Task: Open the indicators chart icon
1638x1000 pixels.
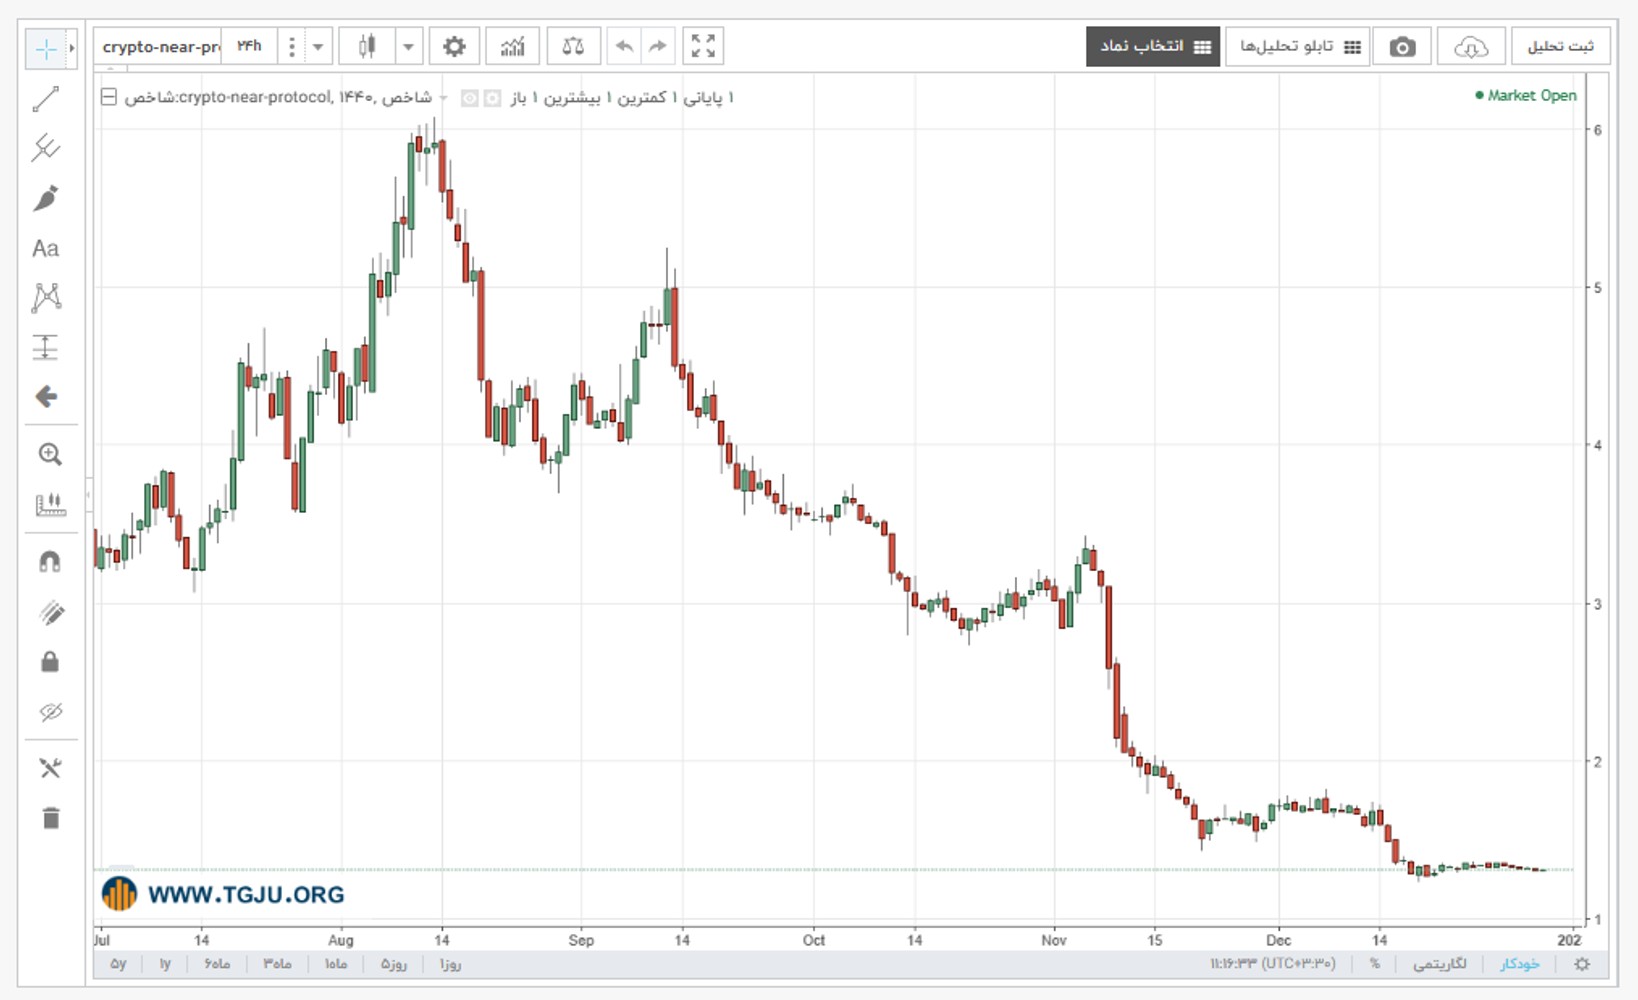Action: 513,46
